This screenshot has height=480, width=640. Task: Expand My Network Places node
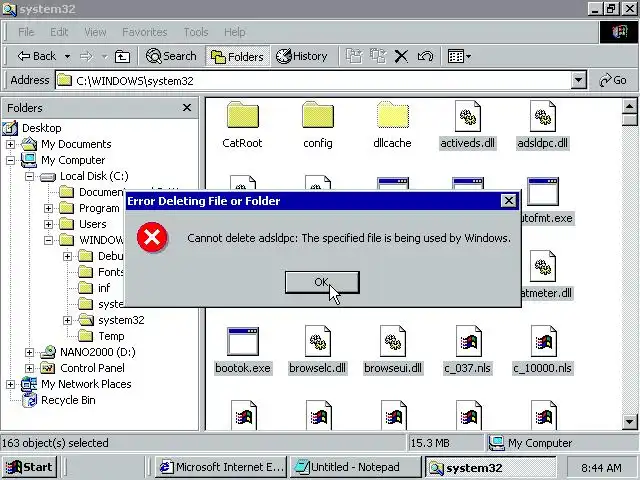click(x=10, y=384)
